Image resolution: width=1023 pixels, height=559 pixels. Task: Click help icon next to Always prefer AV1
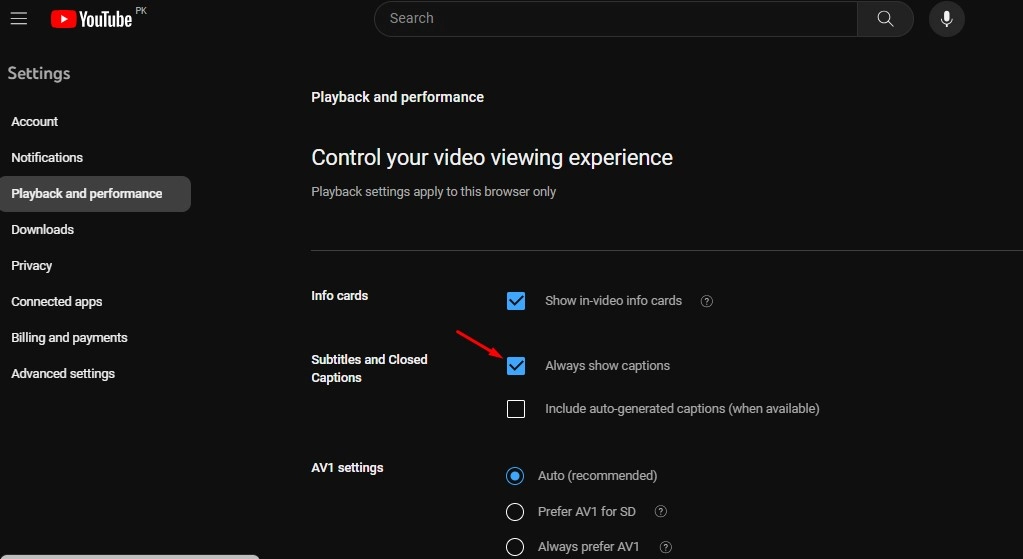(x=666, y=547)
